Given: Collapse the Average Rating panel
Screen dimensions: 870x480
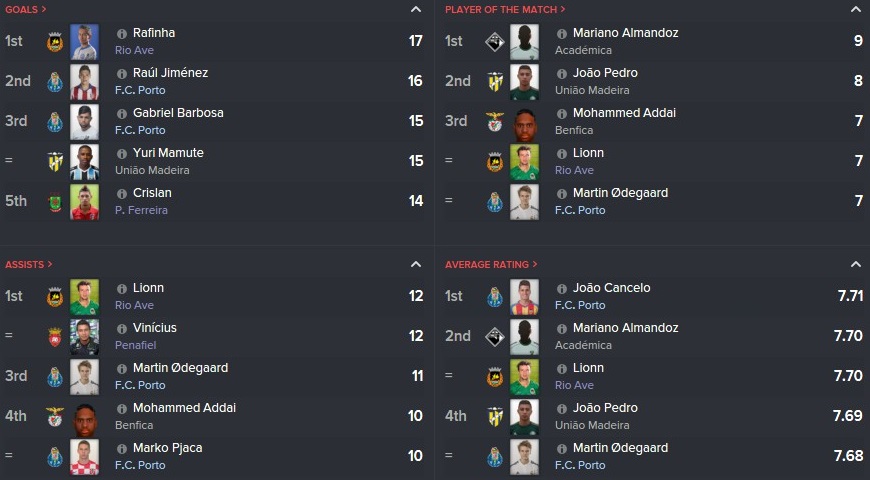Looking at the screenshot, I should point(856,265).
